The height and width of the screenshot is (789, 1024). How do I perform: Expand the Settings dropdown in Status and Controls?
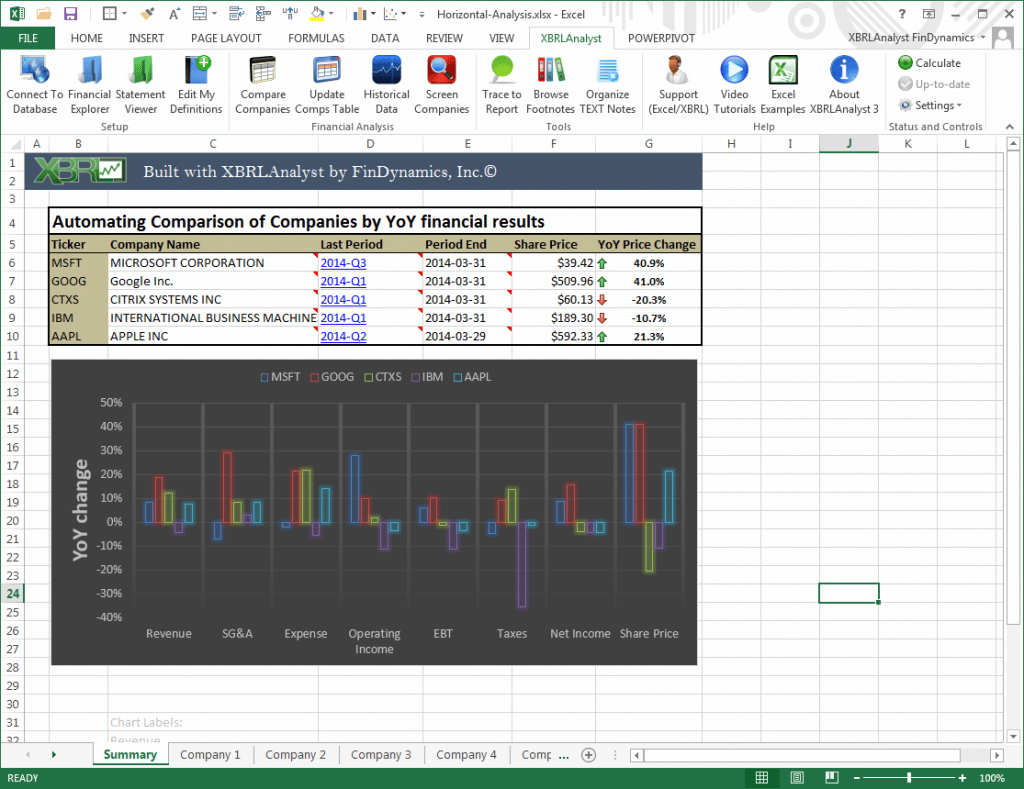click(x=934, y=104)
